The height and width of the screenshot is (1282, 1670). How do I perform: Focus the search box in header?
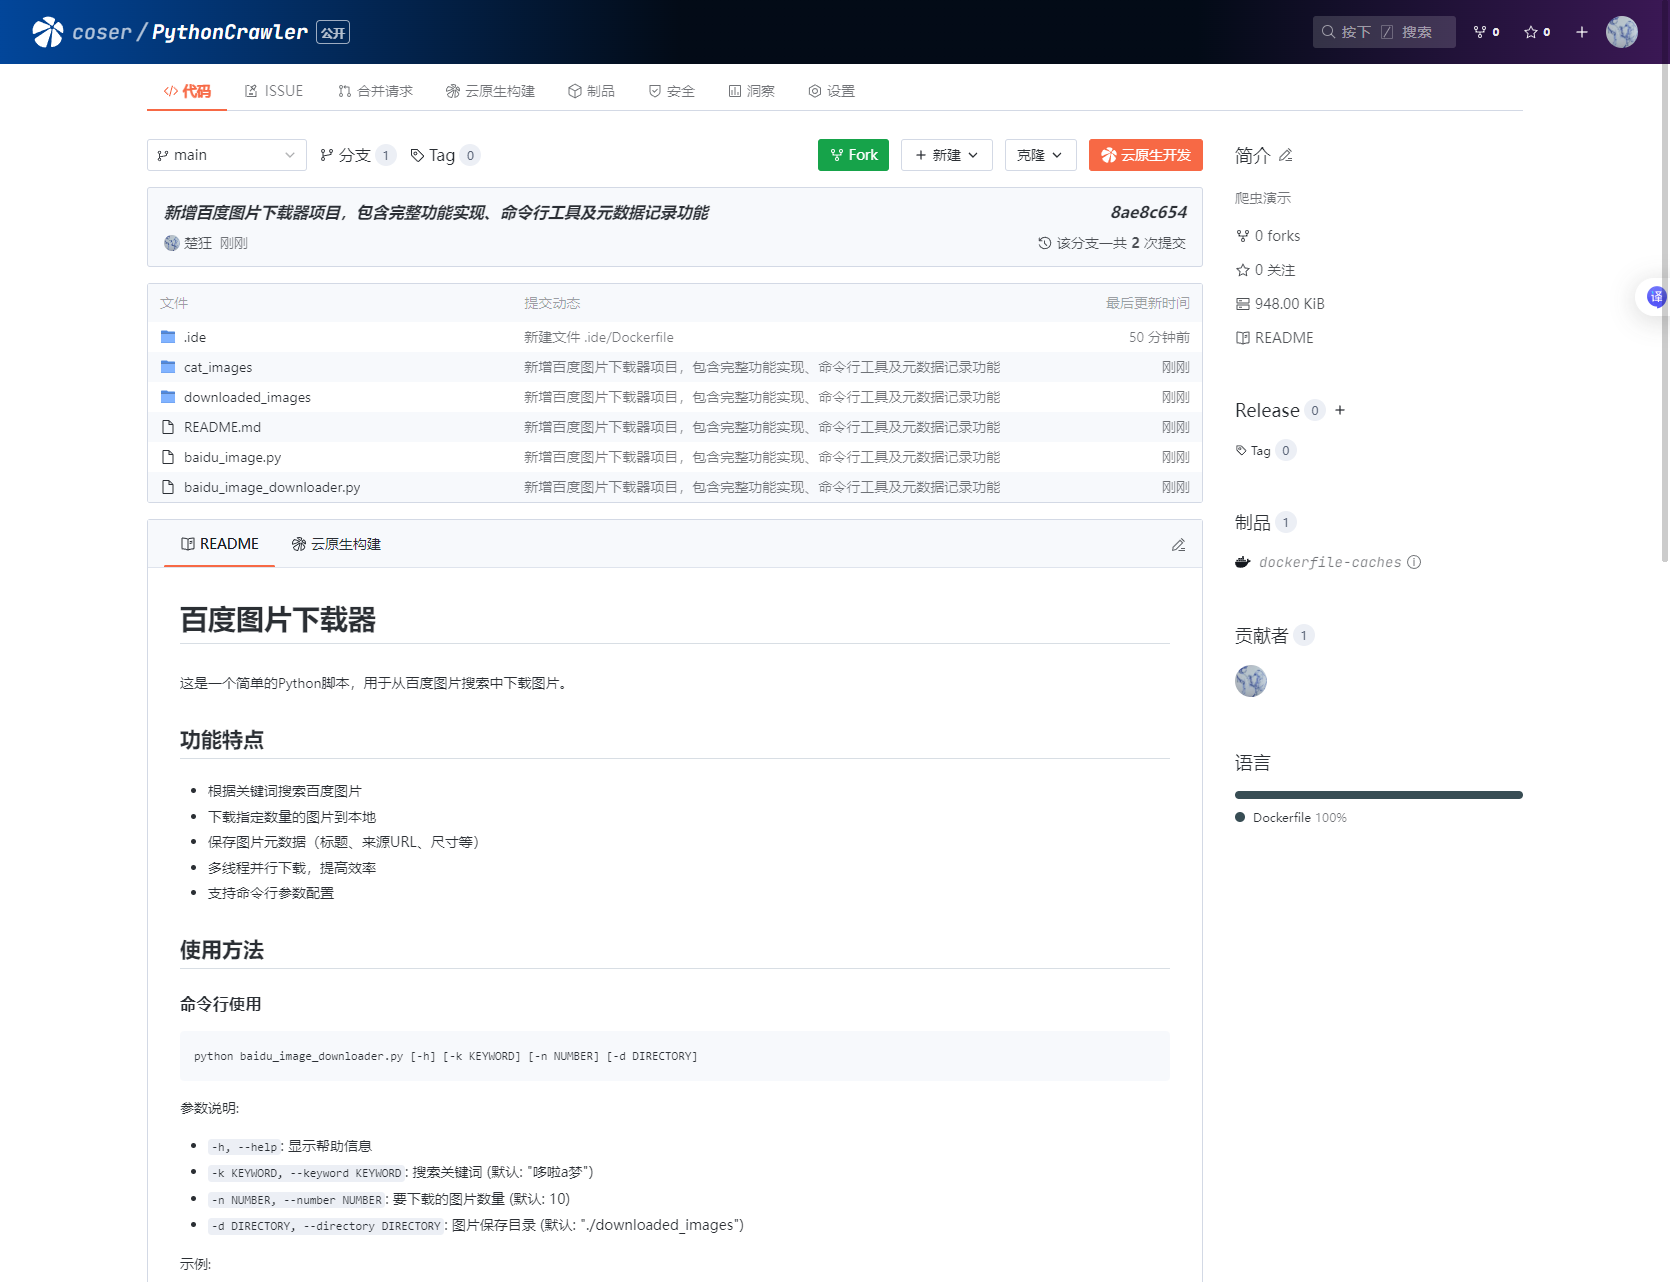[1383, 32]
